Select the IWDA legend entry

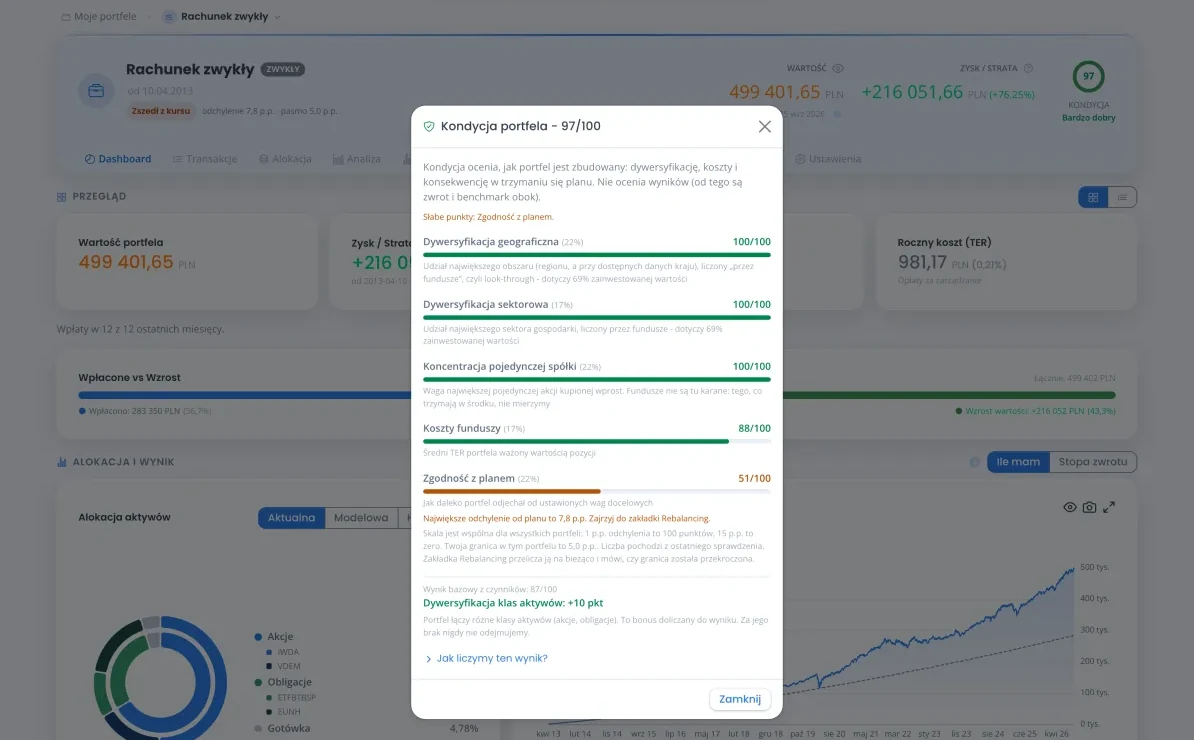283,652
